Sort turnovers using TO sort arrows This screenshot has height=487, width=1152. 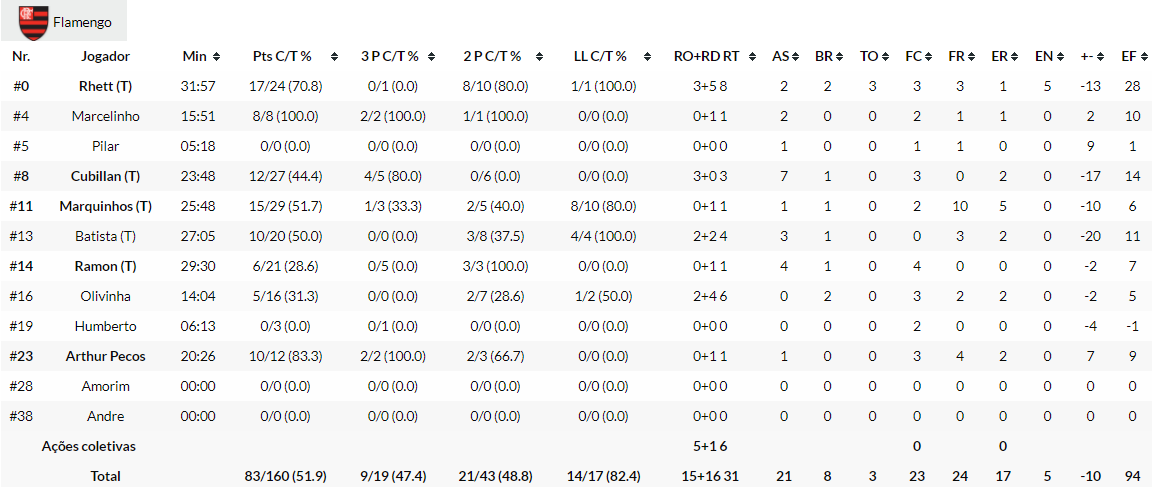[884, 57]
